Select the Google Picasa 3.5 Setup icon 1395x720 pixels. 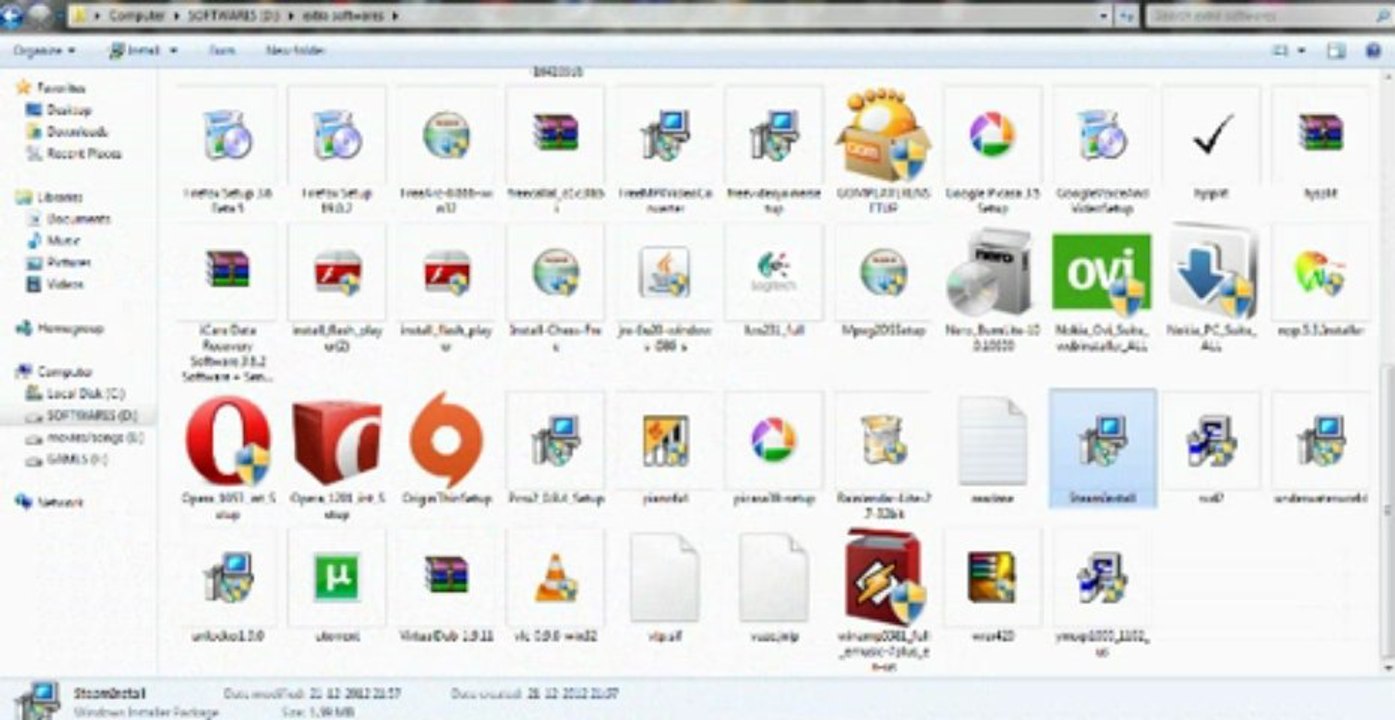click(992, 135)
